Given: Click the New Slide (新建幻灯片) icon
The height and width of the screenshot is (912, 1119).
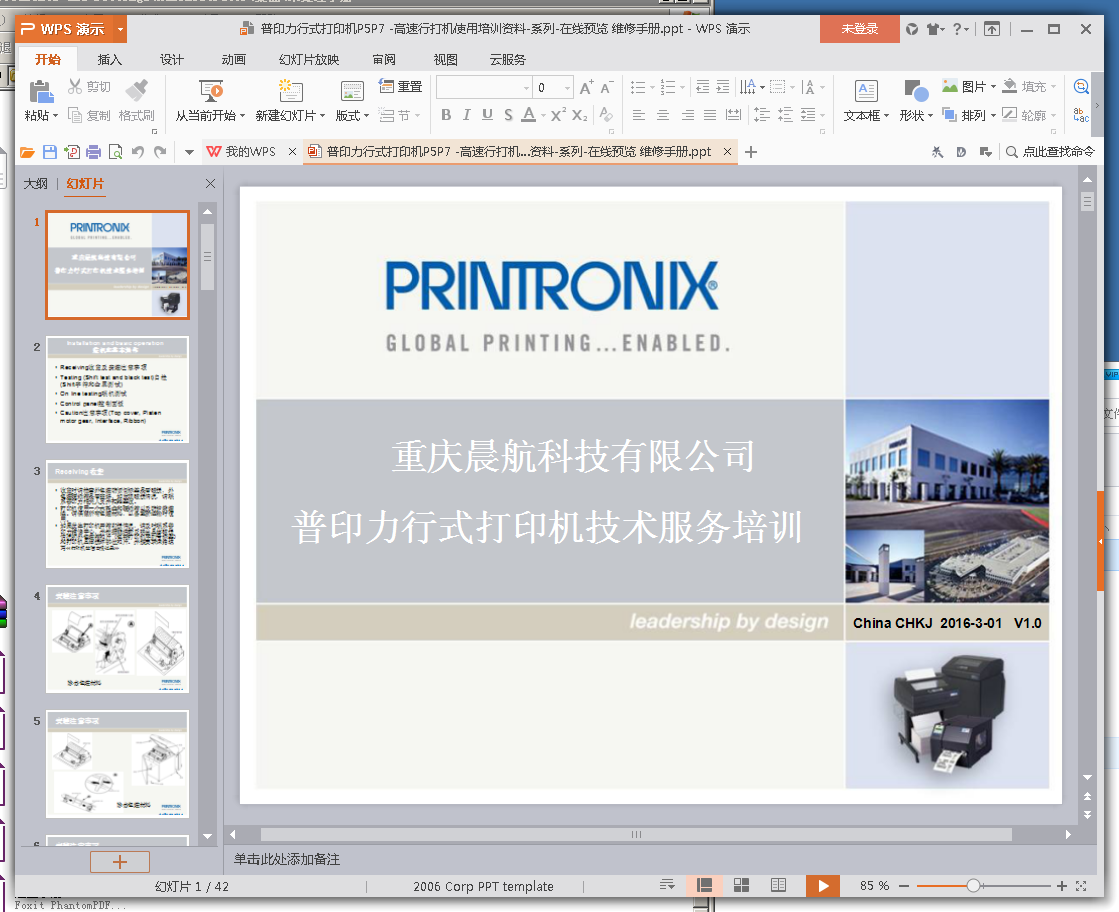Looking at the screenshot, I should coord(290,91).
